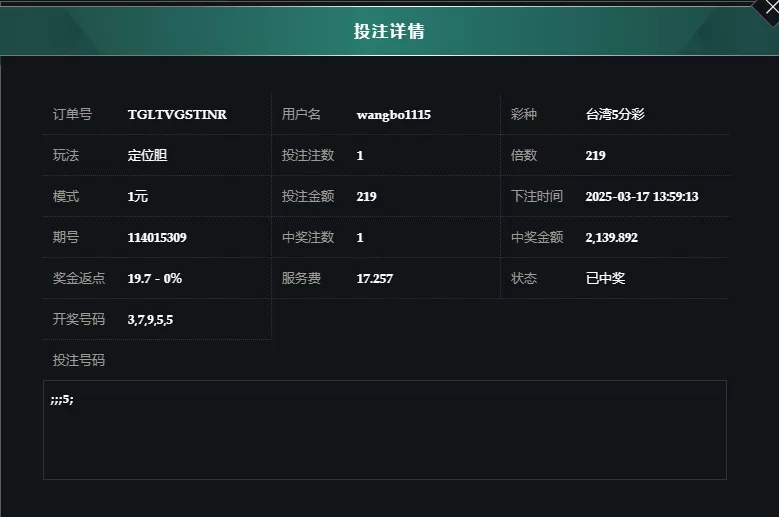
Task: Click the 已中奖 status text
Action: tap(605, 278)
